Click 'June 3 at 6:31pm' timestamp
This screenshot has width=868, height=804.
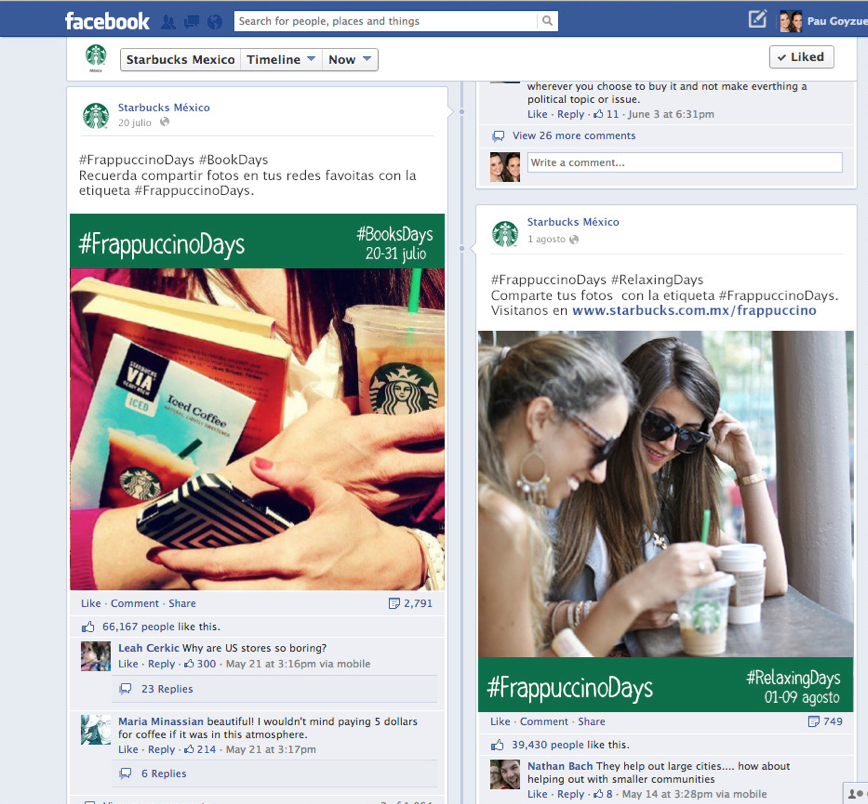[671, 114]
